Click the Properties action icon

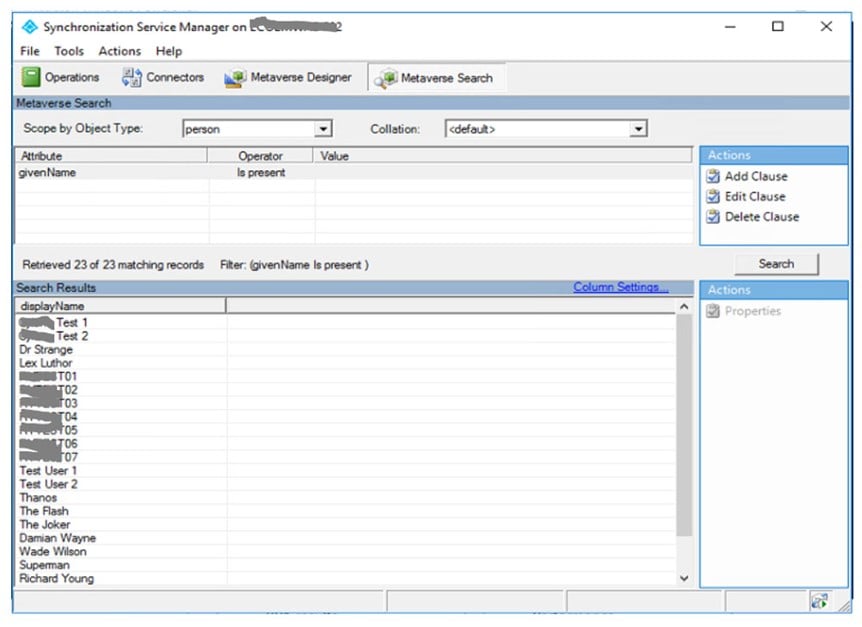[713, 311]
